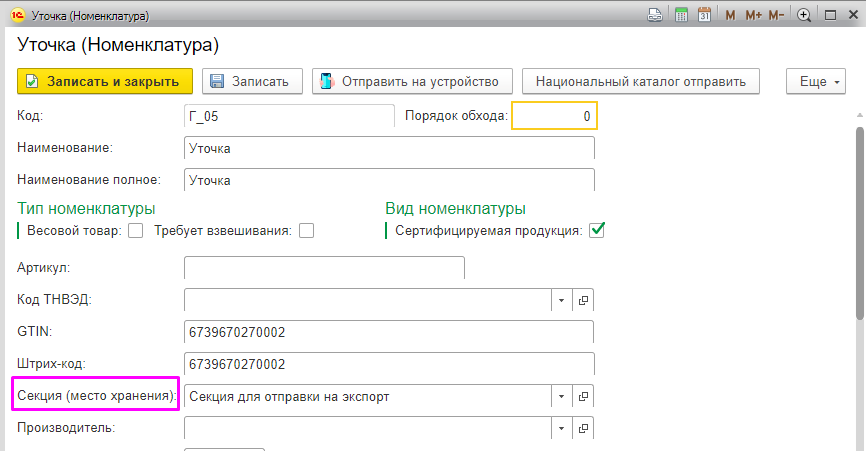Click the Производитель text field
The image size is (866, 453).
368,429
